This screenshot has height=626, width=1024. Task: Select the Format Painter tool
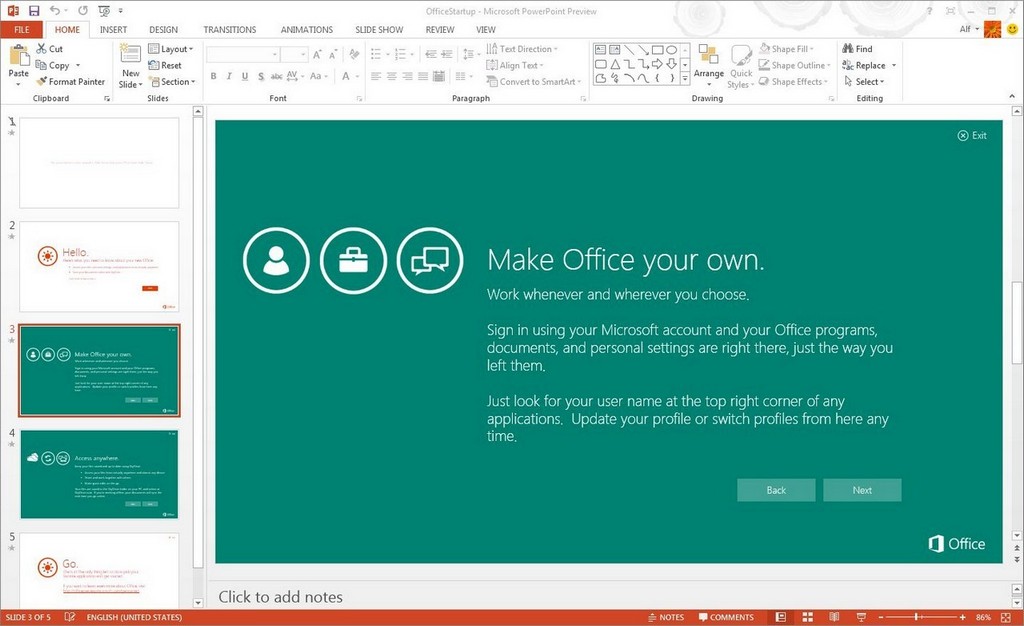coord(70,82)
